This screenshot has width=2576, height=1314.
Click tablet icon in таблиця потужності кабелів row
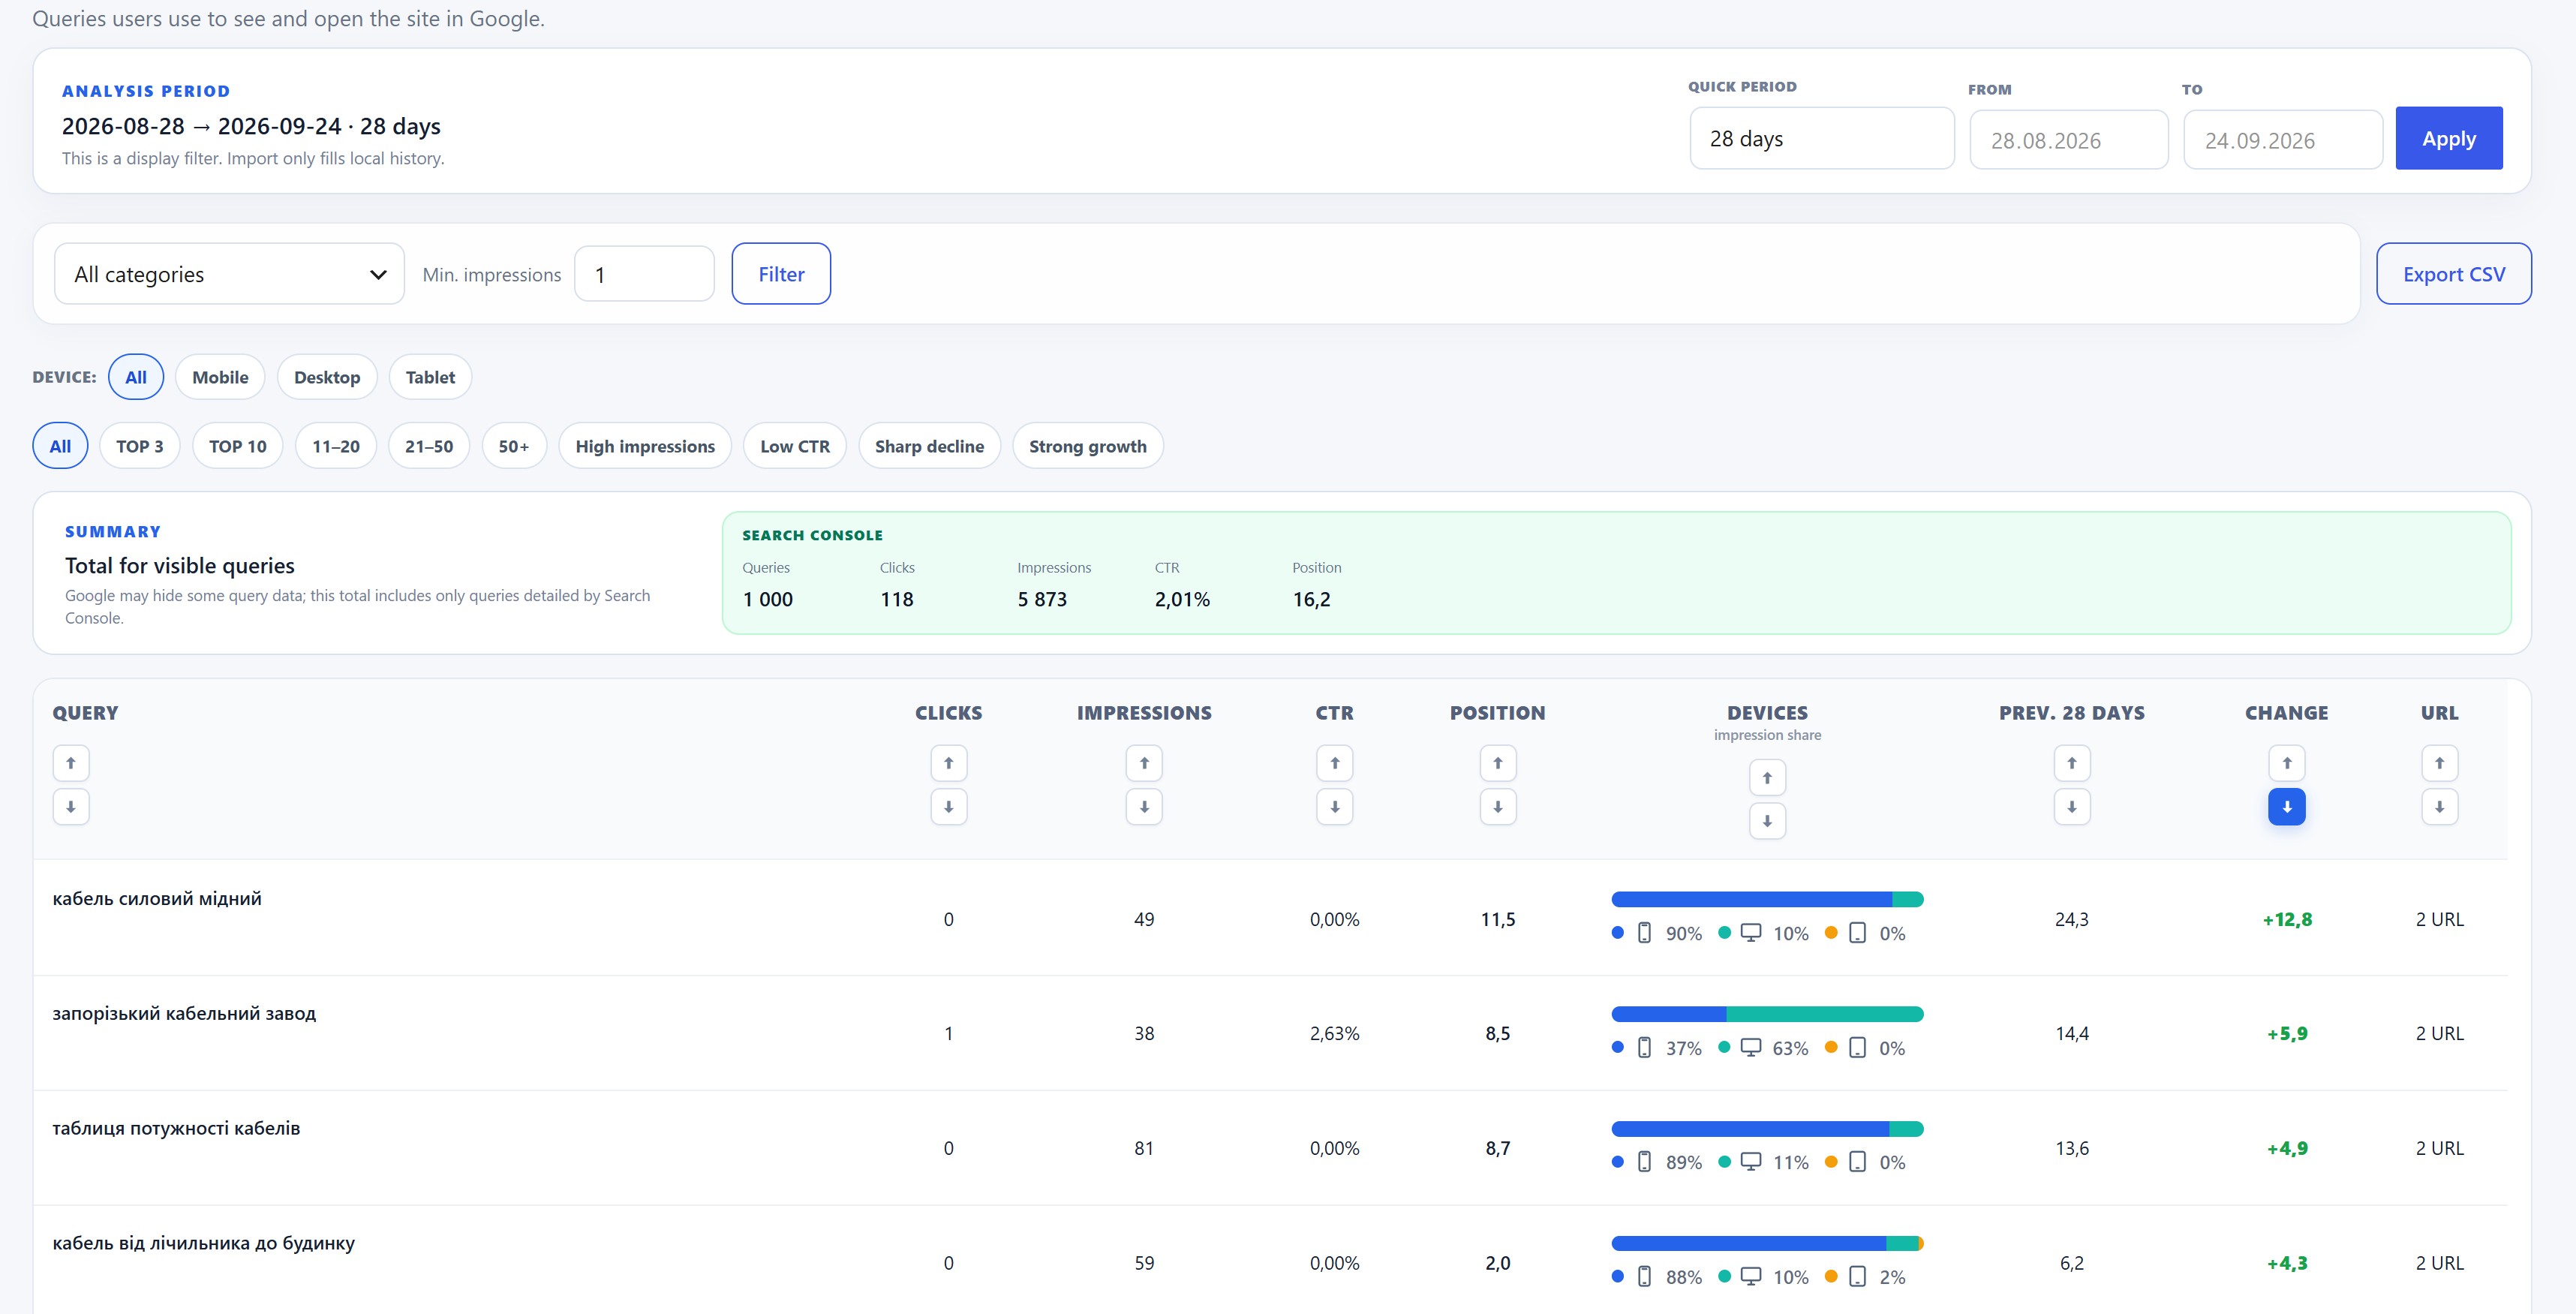pyautogui.click(x=1857, y=1162)
